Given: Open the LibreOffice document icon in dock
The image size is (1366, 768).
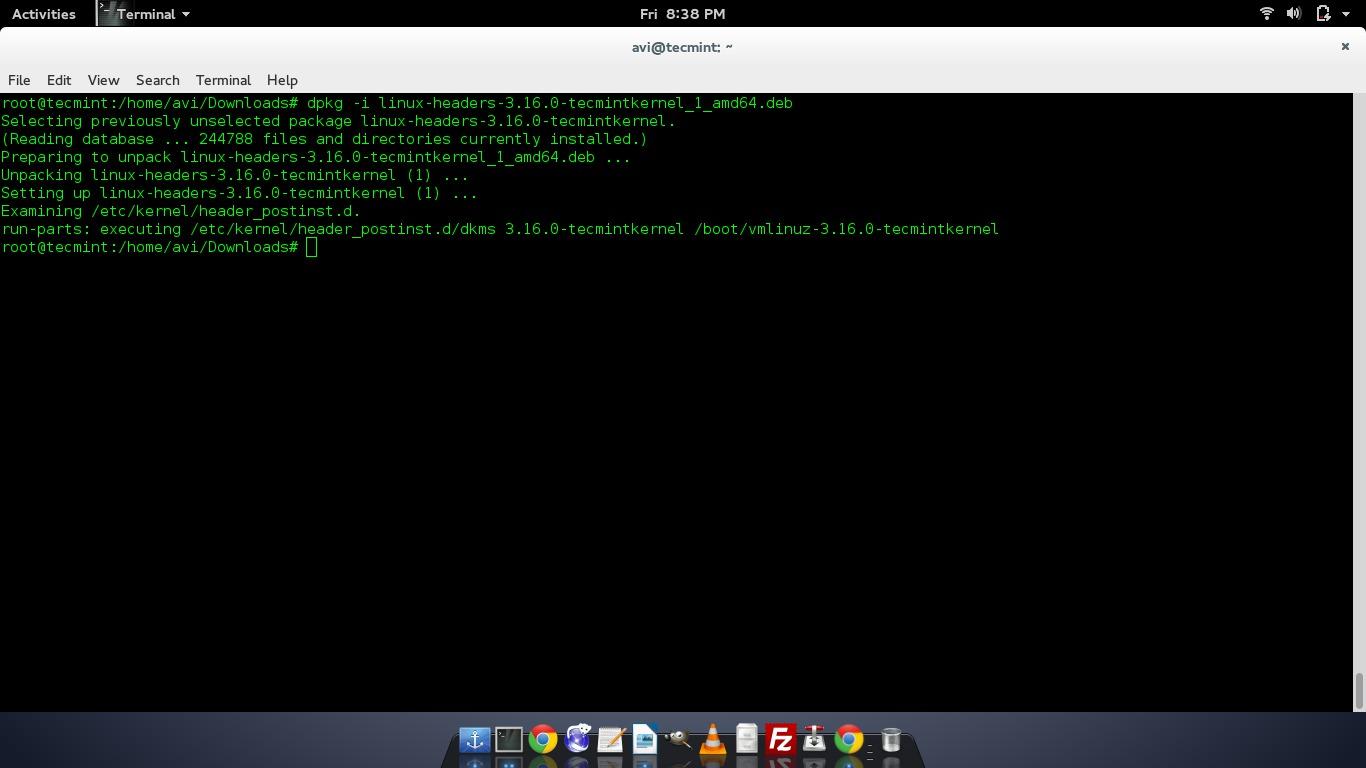Looking at the screenshot, I should [645, 739].
